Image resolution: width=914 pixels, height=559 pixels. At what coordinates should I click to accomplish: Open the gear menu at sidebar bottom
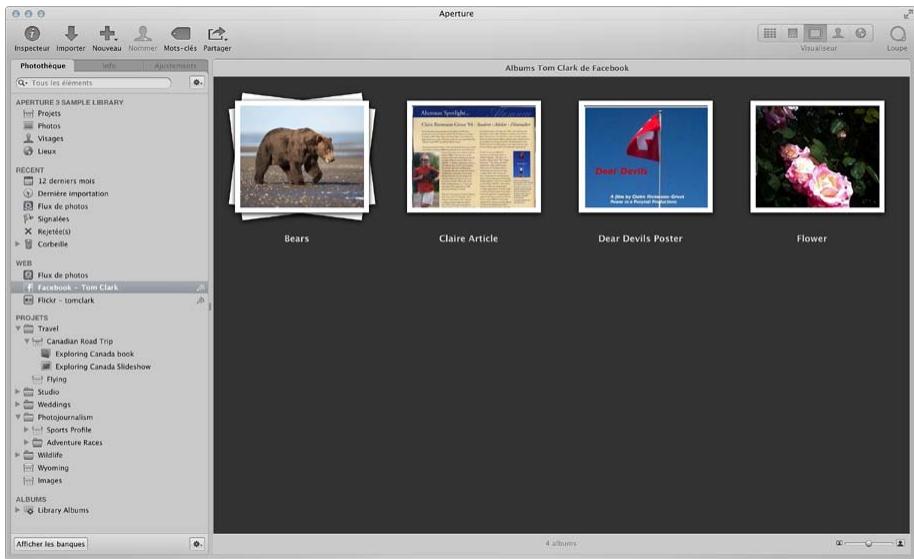(x=198, y=544)
